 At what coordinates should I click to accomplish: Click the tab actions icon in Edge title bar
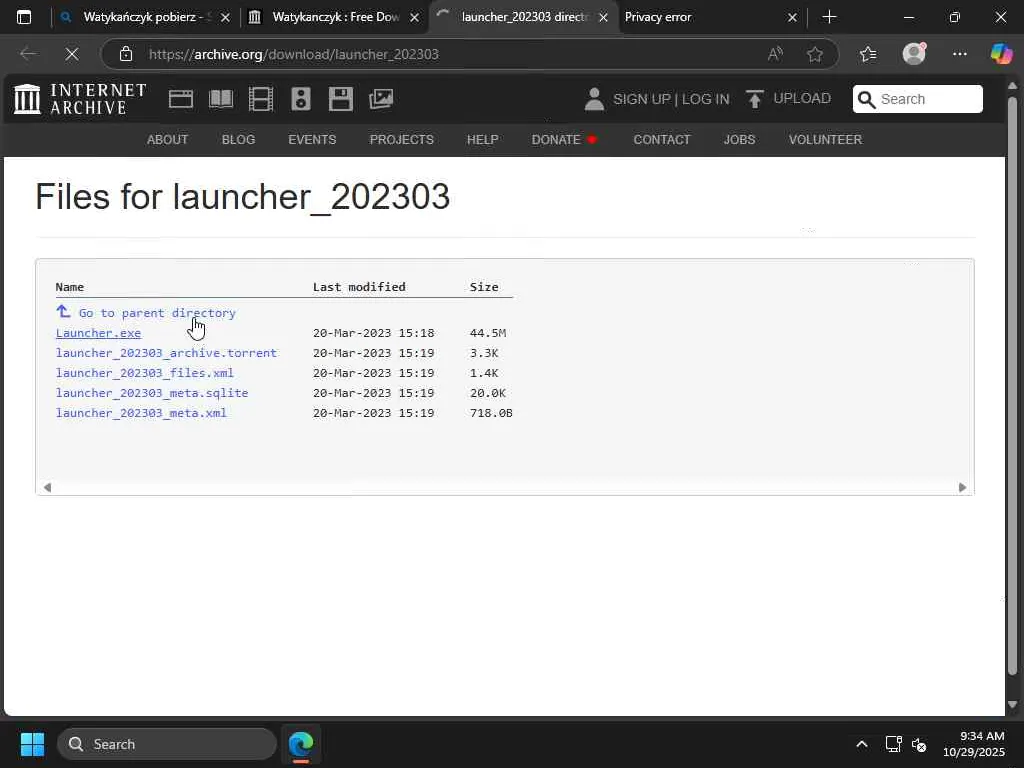24,17
